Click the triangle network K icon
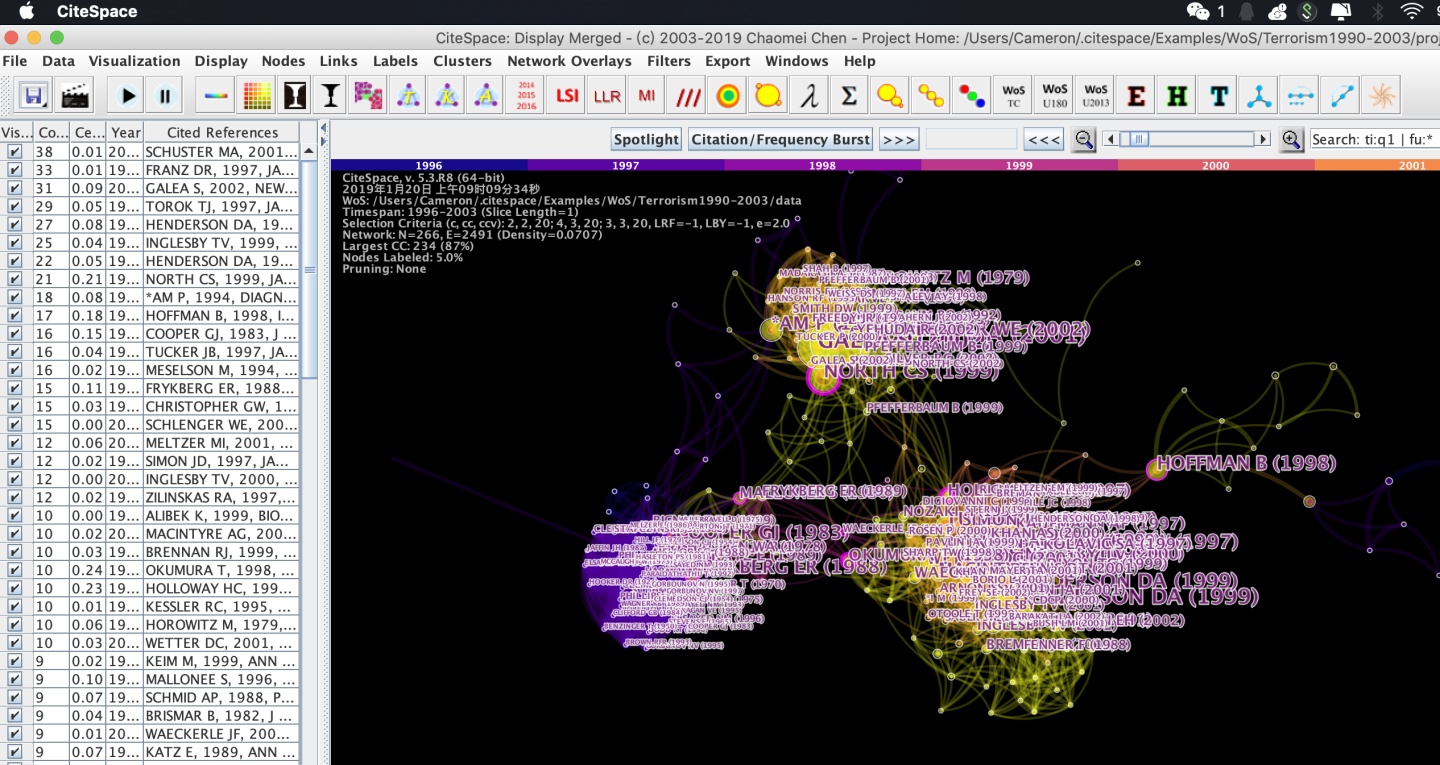The height and width of the screenshot is (765, 1440). (446, 96)
